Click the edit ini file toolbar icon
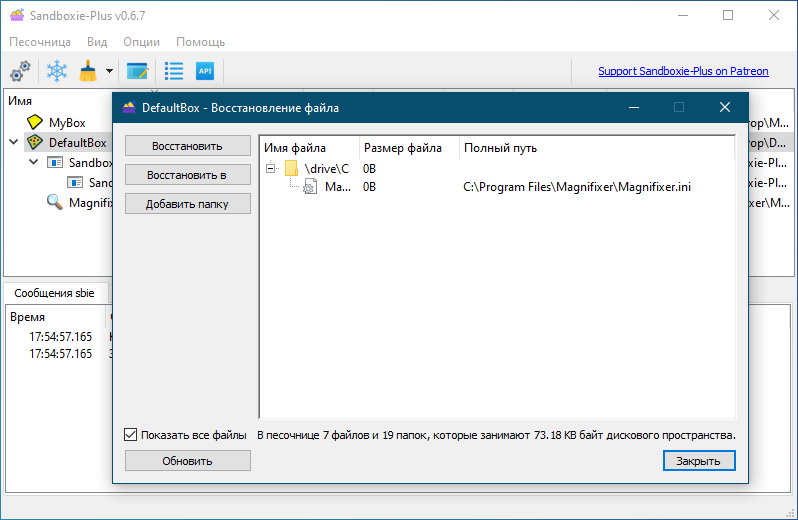The image size is (798, 520). coord(137,71)
